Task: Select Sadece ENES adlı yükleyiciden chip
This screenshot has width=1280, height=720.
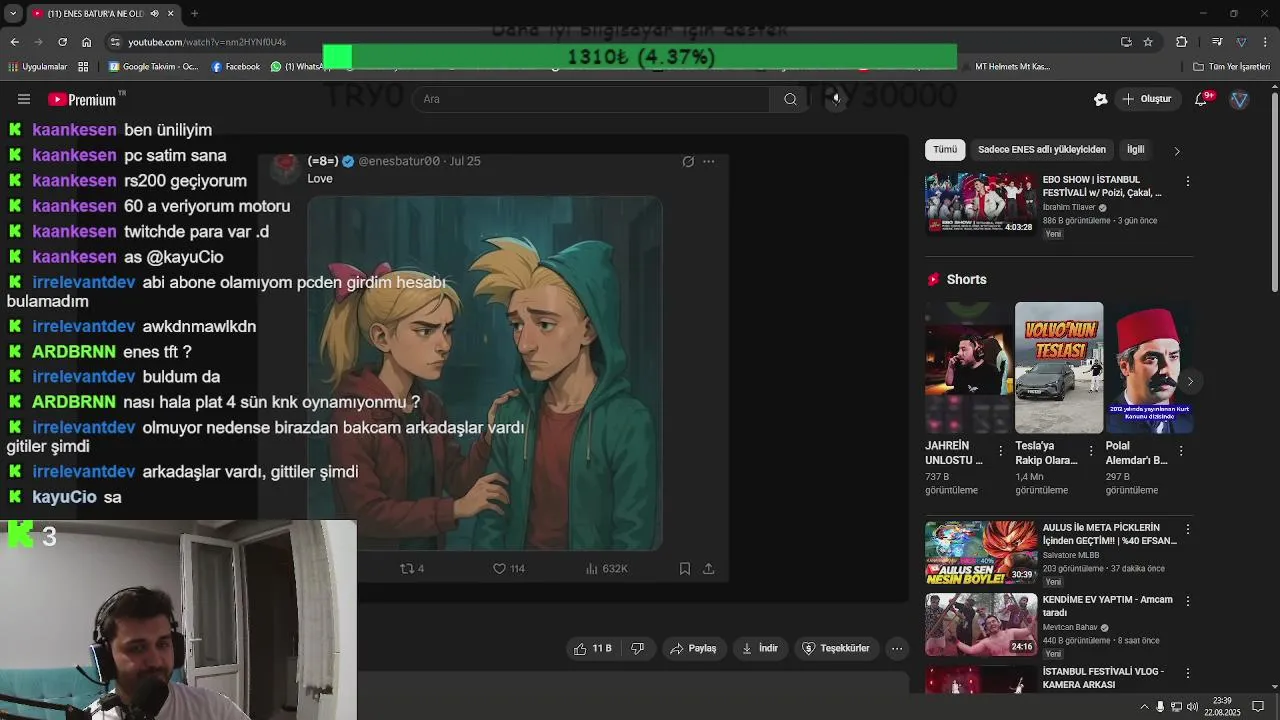Action: (x=1042, y=150)
